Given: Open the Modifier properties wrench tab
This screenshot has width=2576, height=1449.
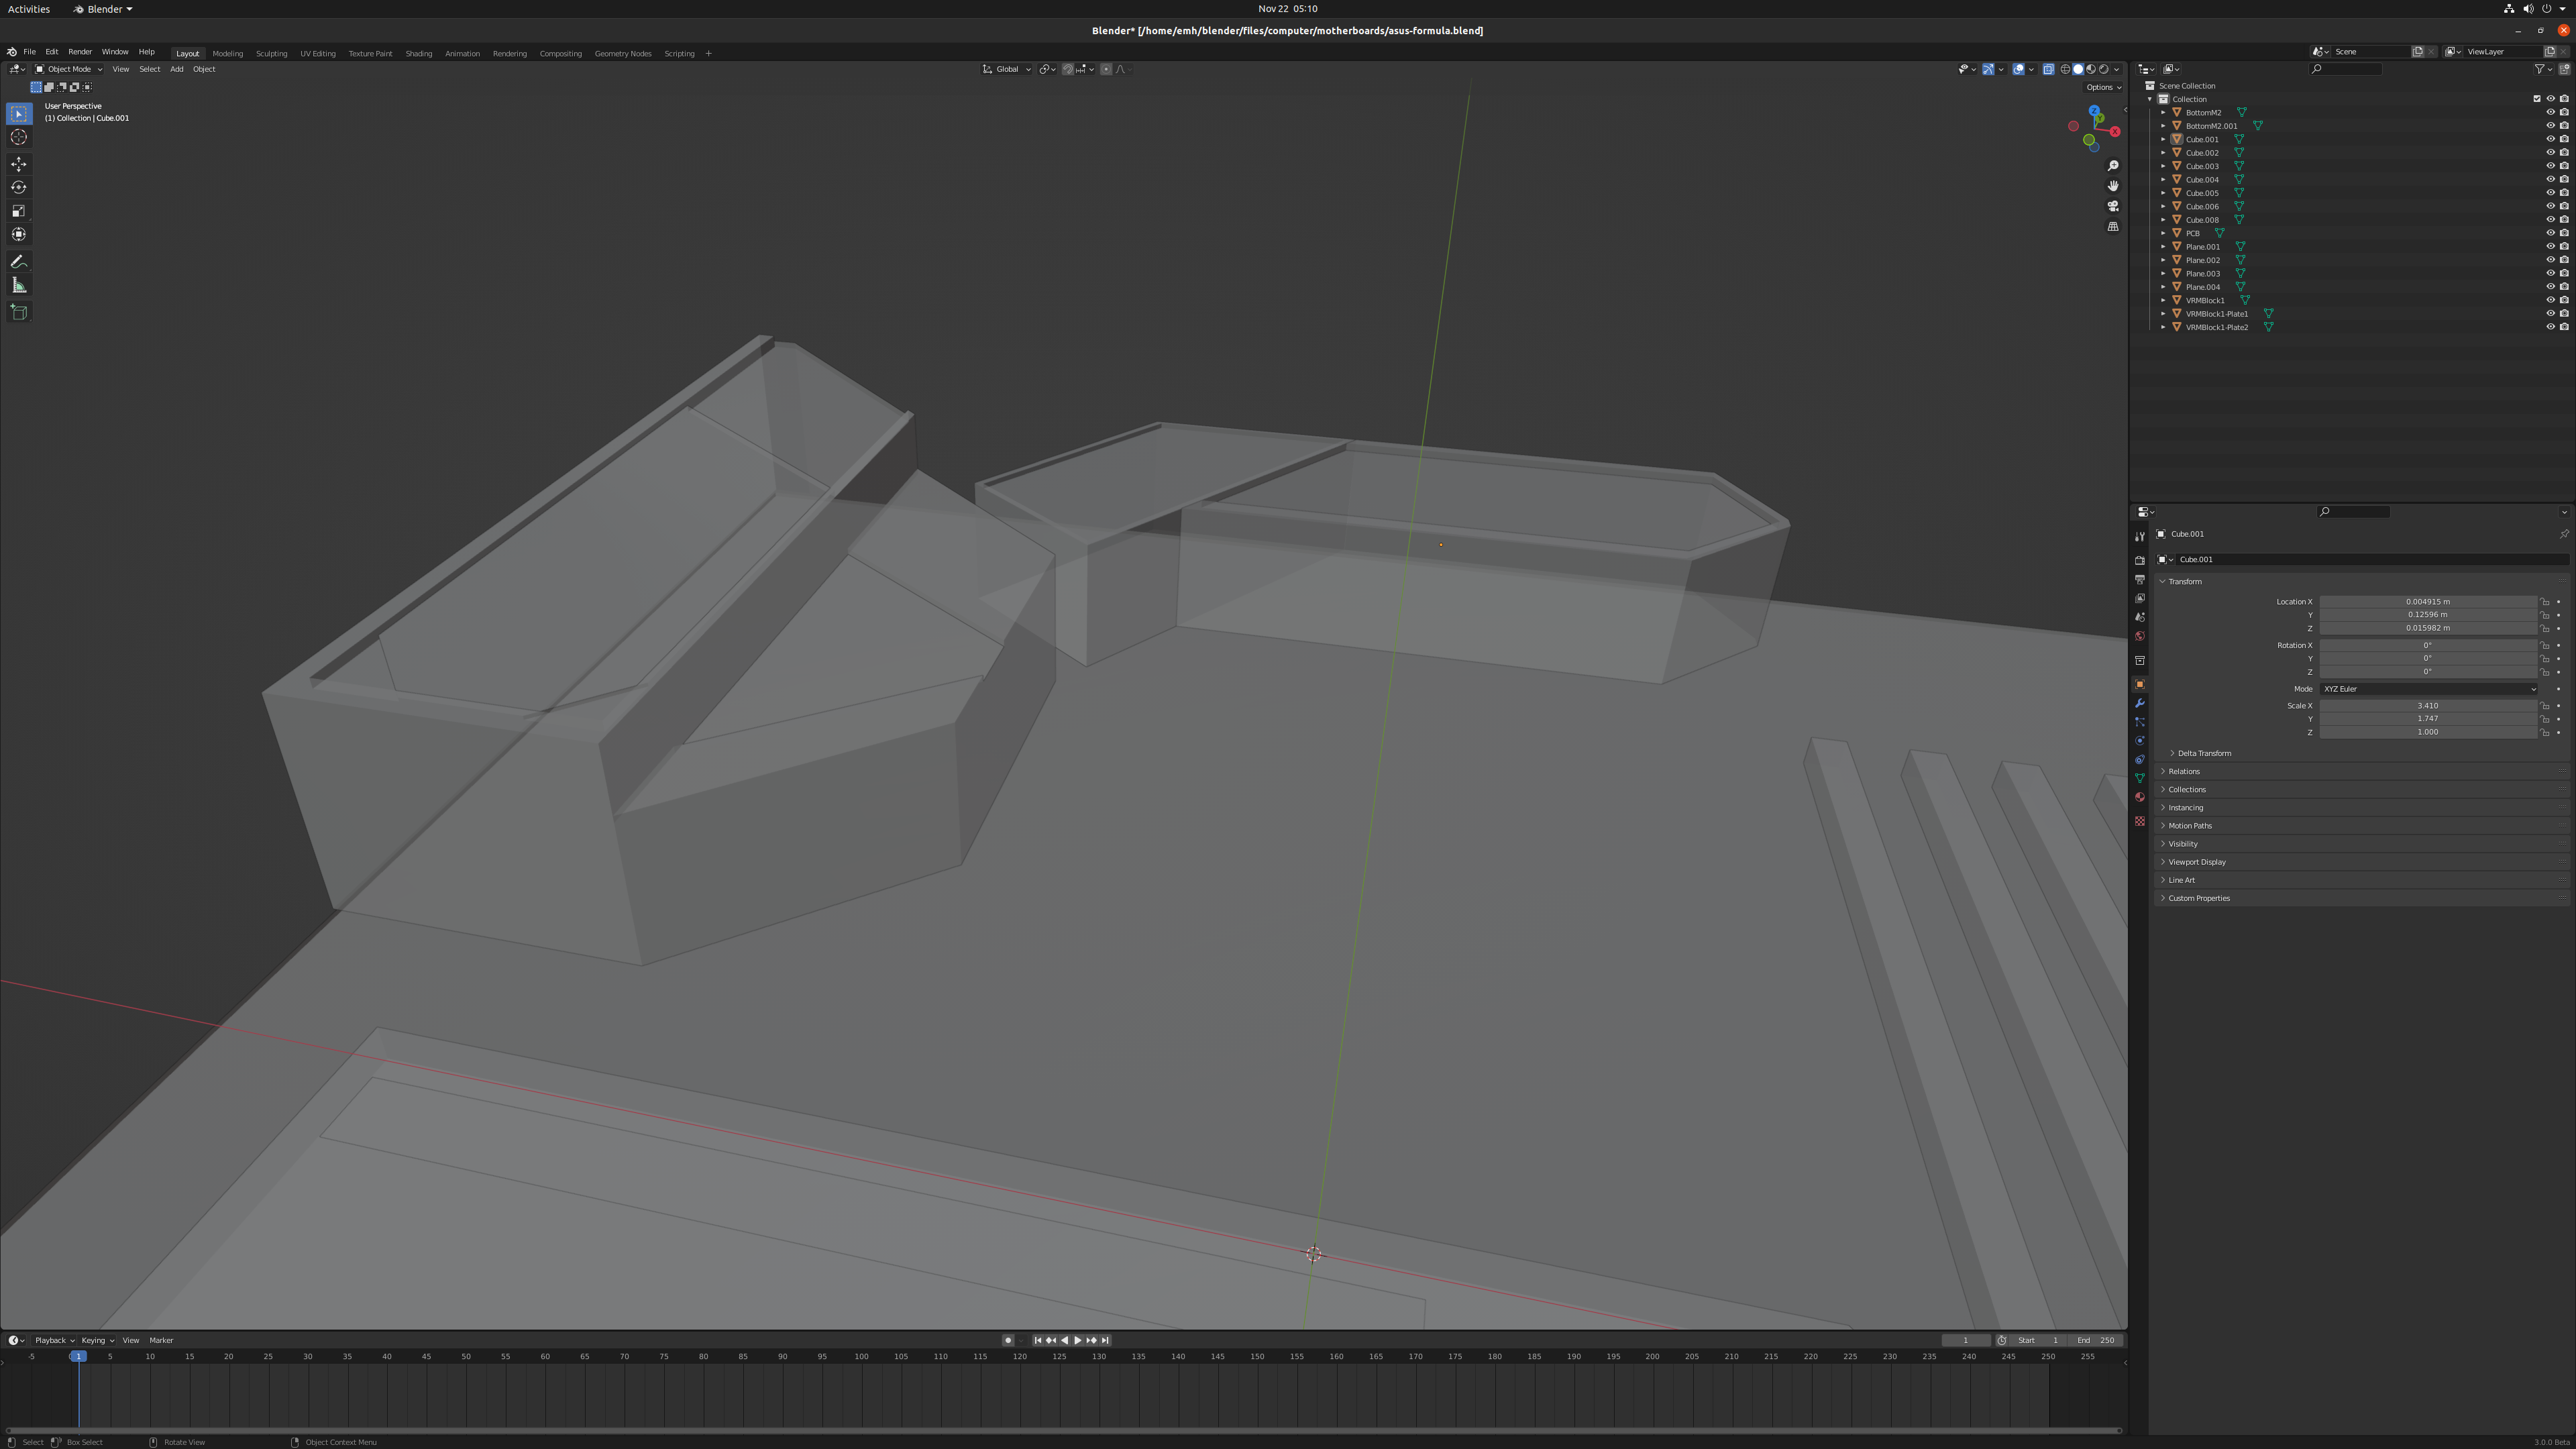Looking at the screenshot, I should point(2140,703).
